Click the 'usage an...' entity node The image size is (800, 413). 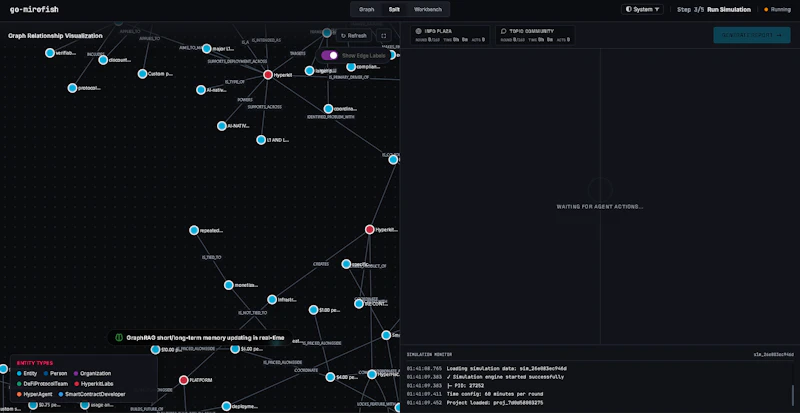[85, 405]
